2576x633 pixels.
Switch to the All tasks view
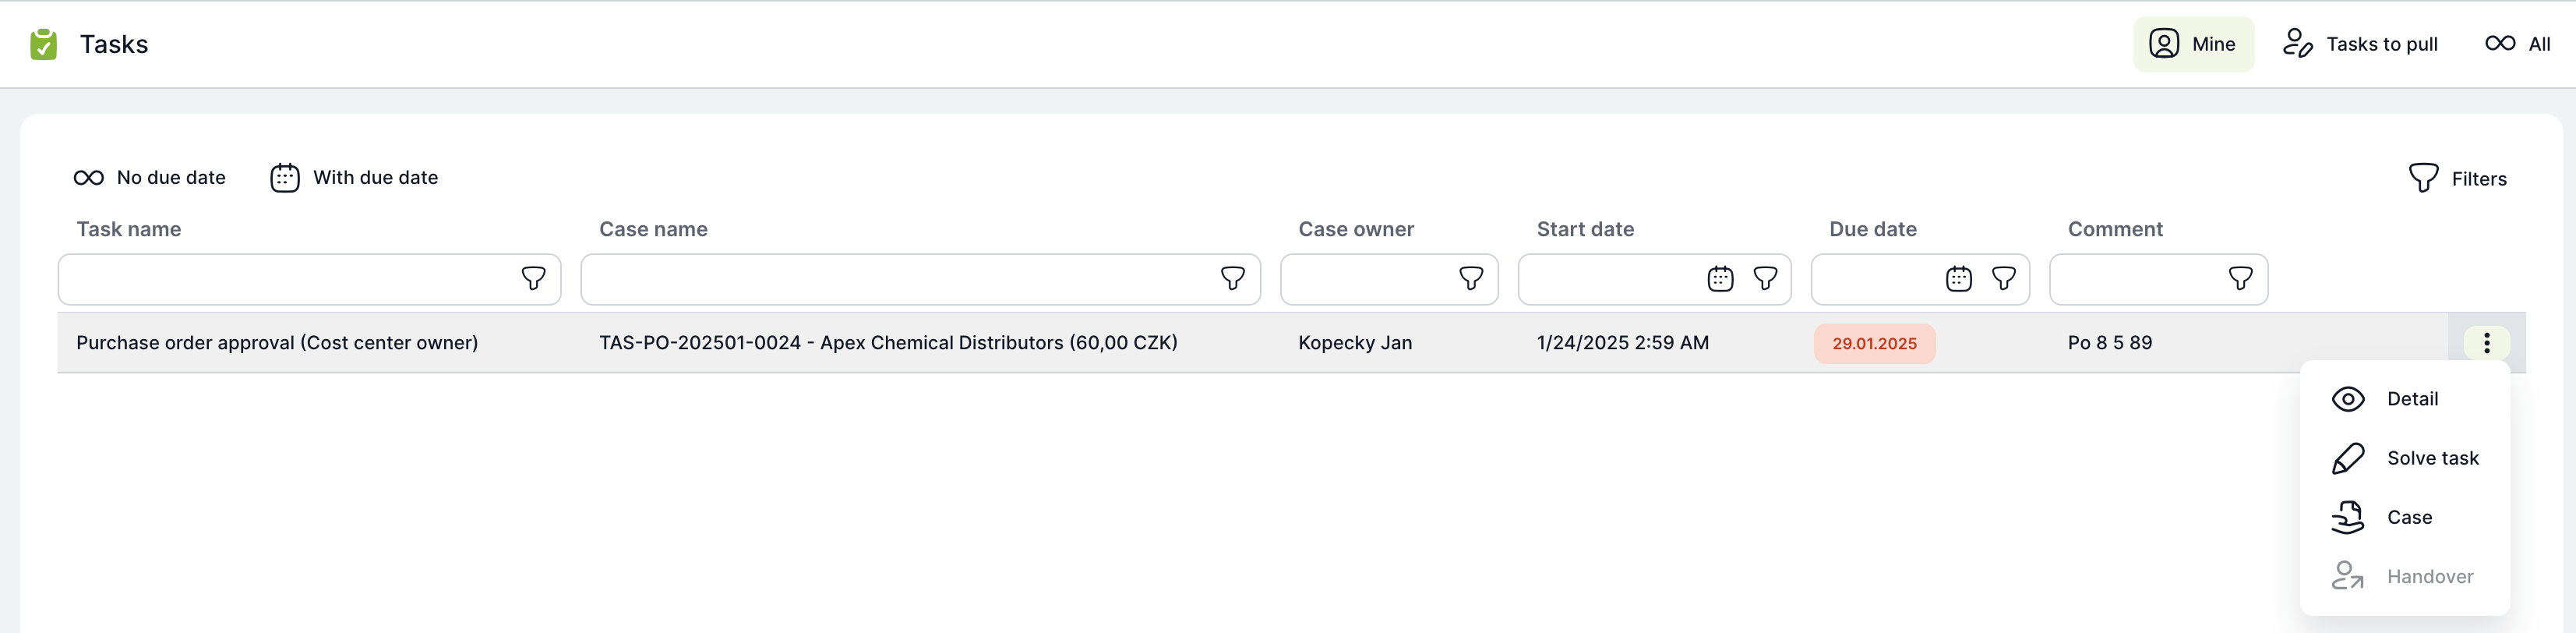coord(2517,44)
